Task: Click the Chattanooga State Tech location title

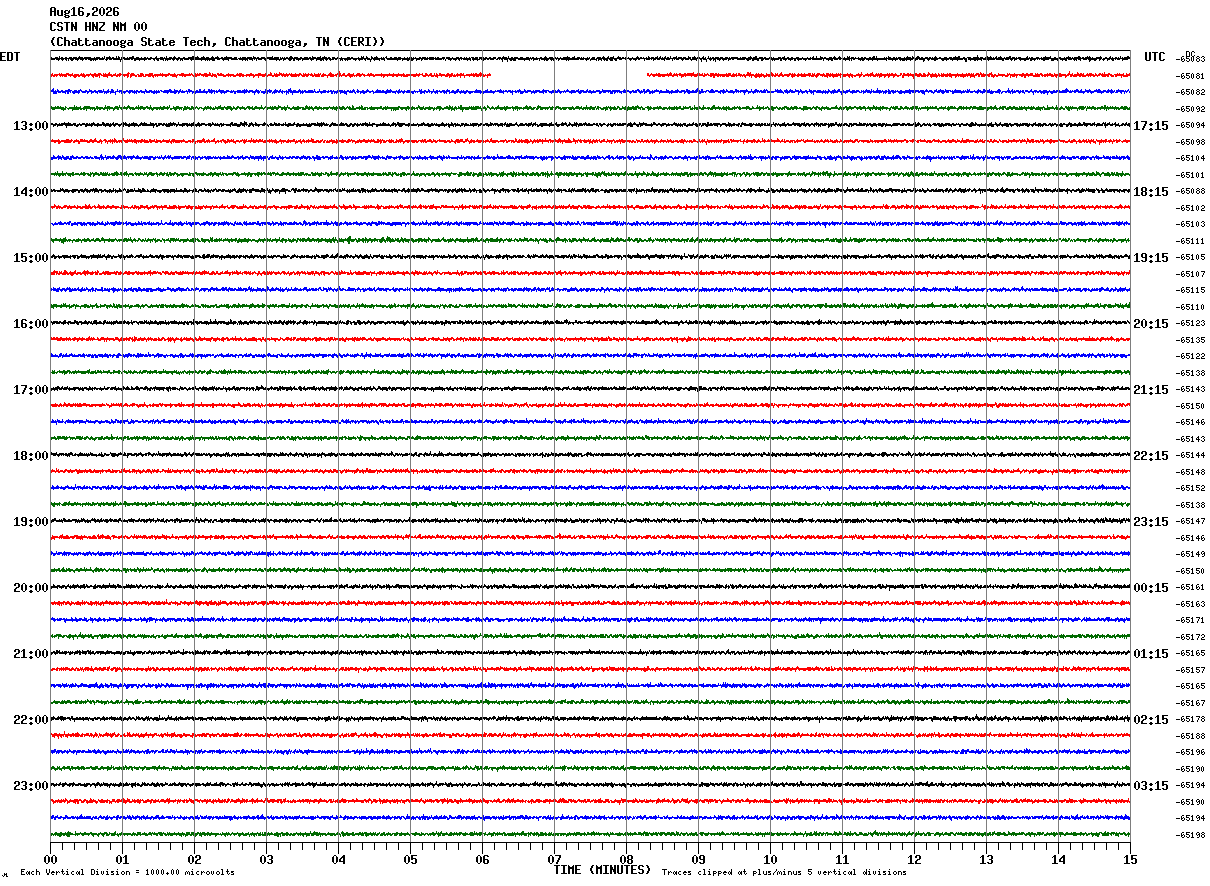Action: point(217,42)
